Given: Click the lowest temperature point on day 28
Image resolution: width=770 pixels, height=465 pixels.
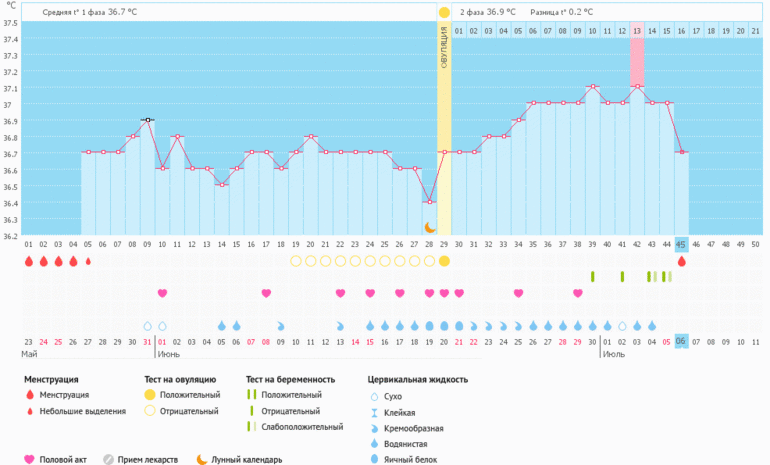Looking at the screenshot, I should point(429,201).
